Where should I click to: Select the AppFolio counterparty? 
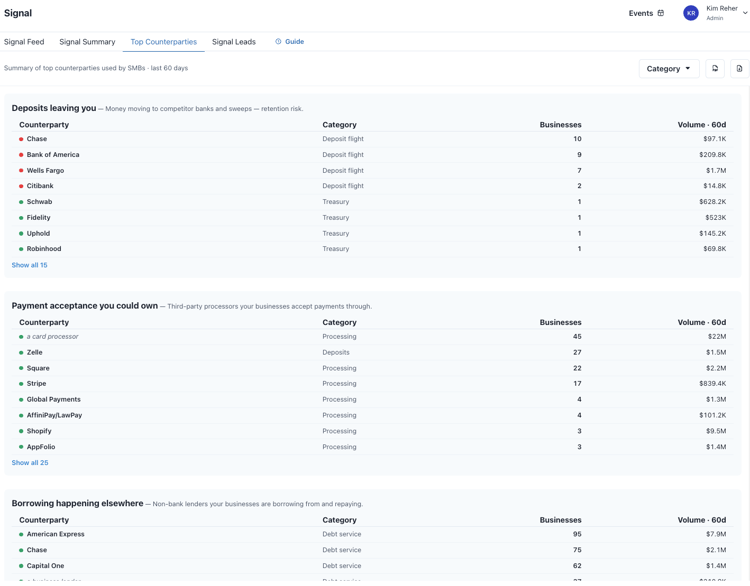(41, 447)
